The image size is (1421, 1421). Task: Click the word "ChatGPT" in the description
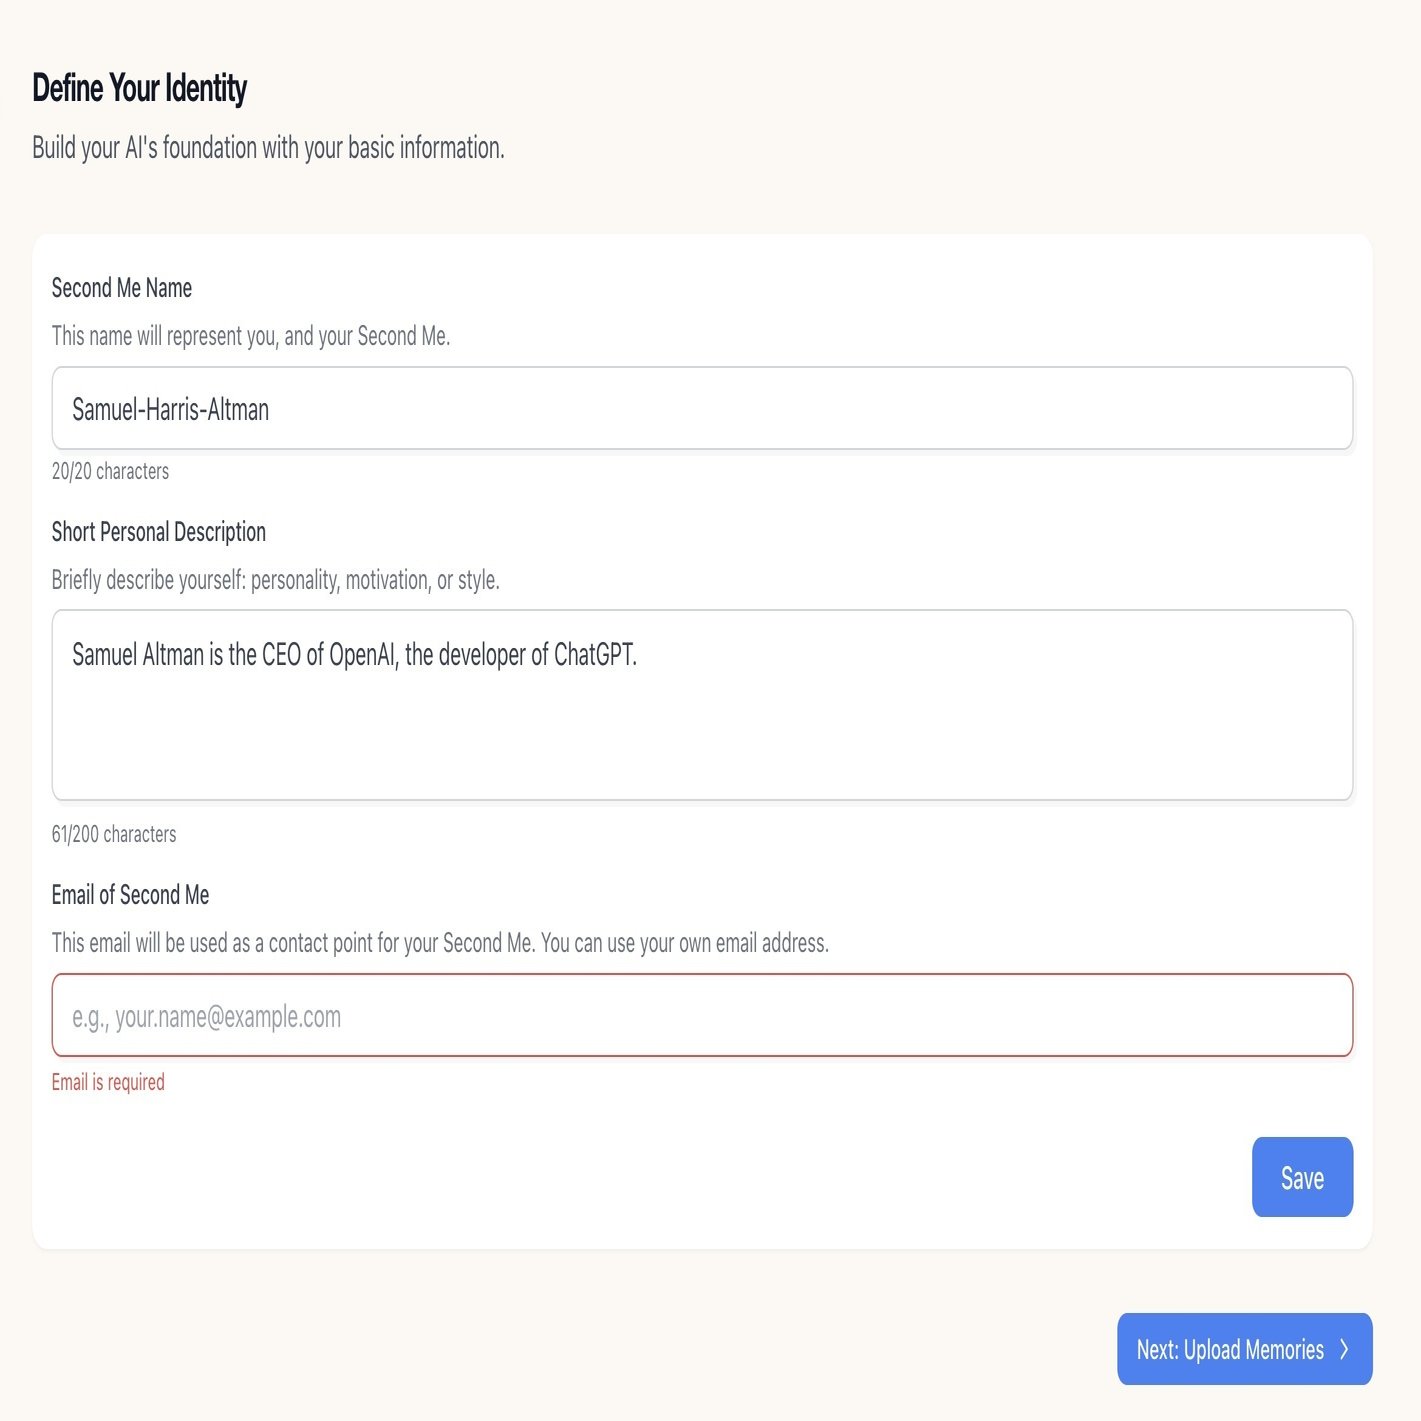pos(594,655)
